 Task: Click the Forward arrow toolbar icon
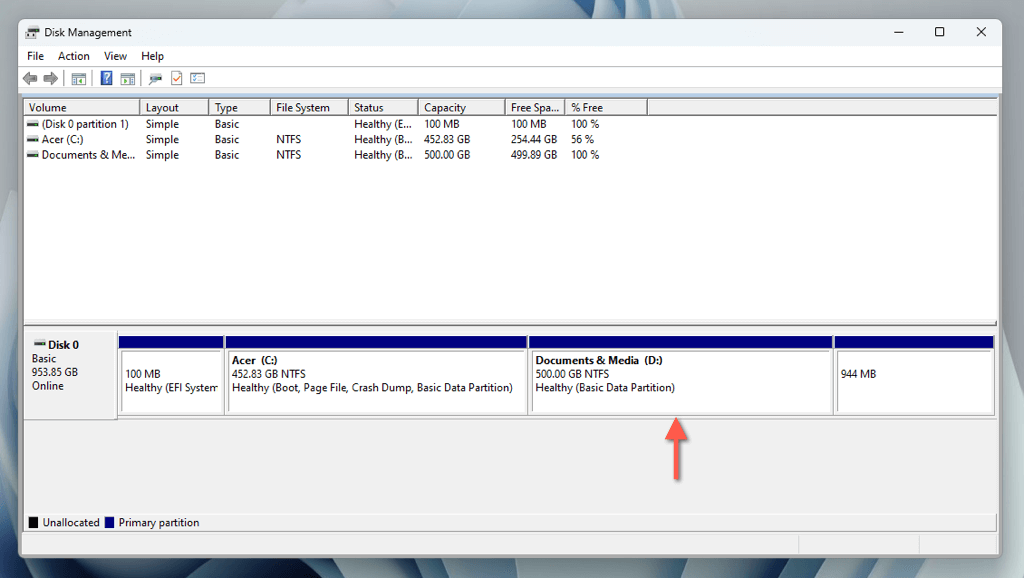point(50,78)
